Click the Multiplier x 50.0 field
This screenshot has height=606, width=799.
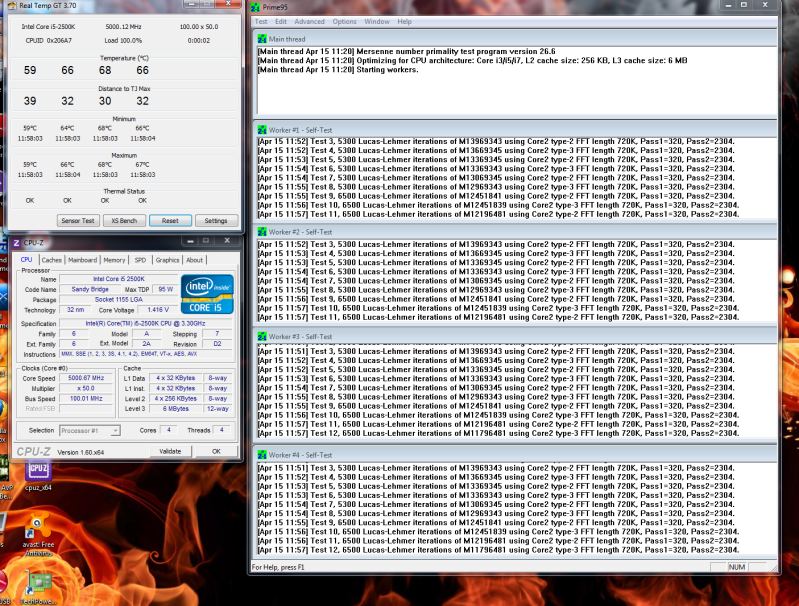(86, 388)
